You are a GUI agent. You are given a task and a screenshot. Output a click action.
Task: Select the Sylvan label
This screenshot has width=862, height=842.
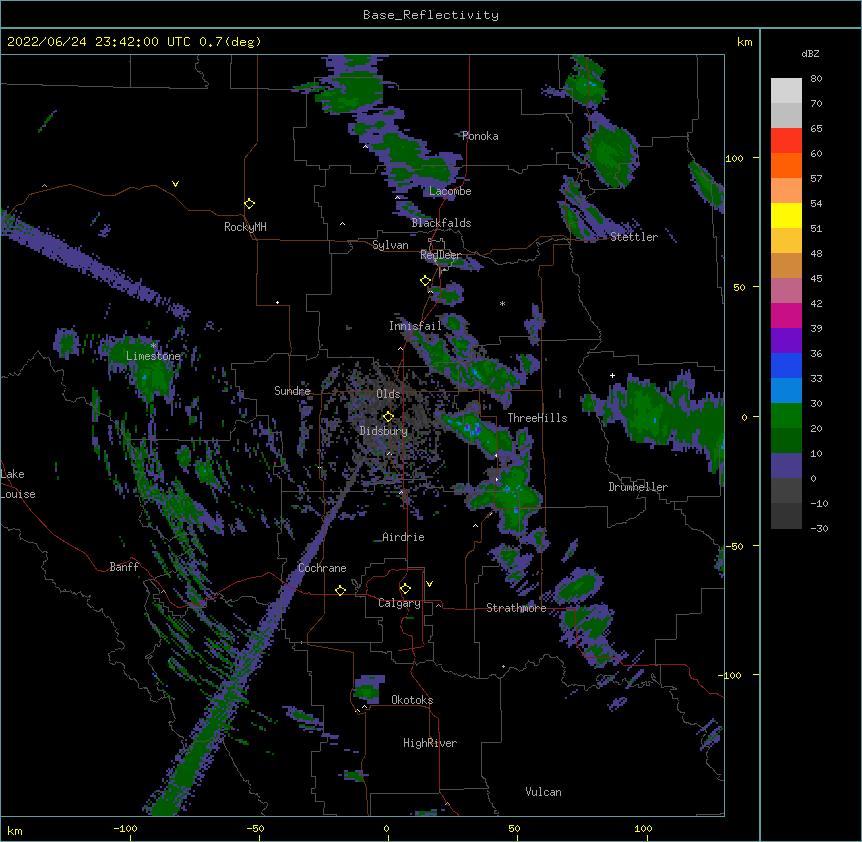click(390, 245)
